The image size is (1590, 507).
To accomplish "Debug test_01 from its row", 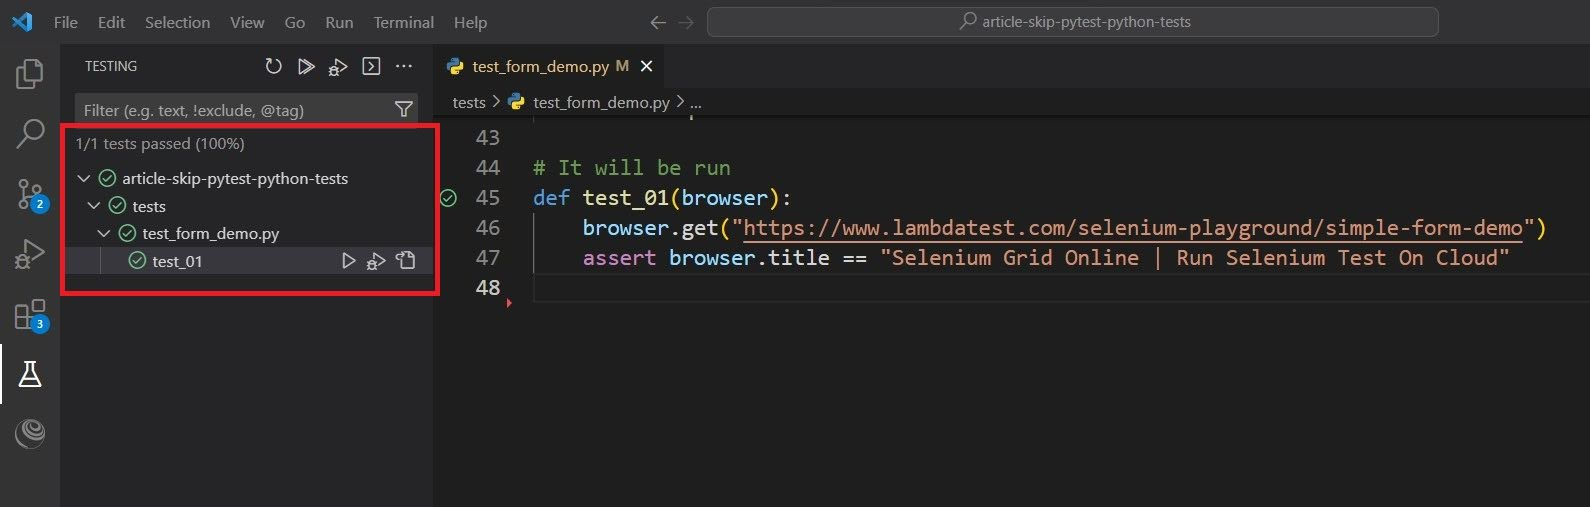I will pos(376,262).
